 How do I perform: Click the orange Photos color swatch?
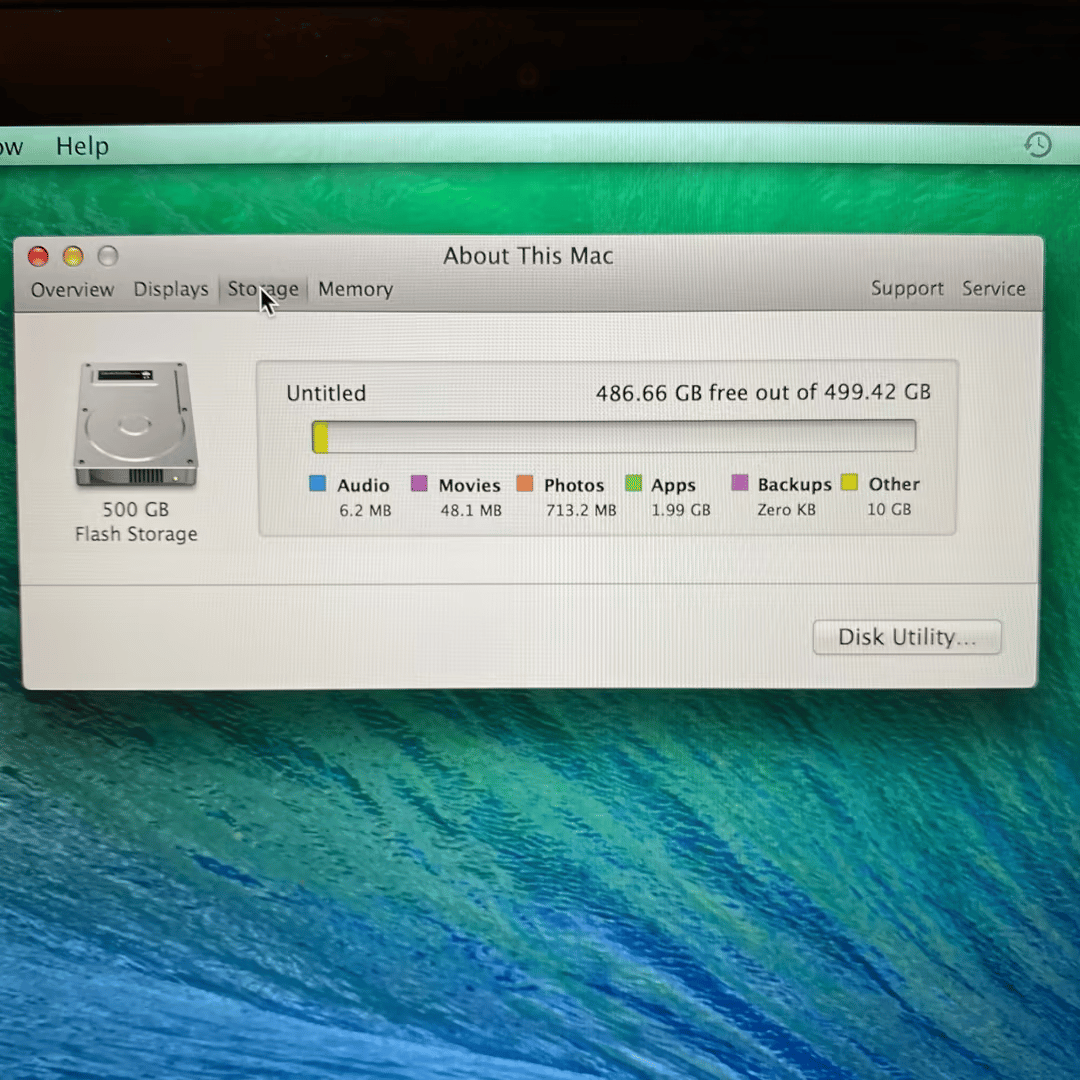point(525,483)
